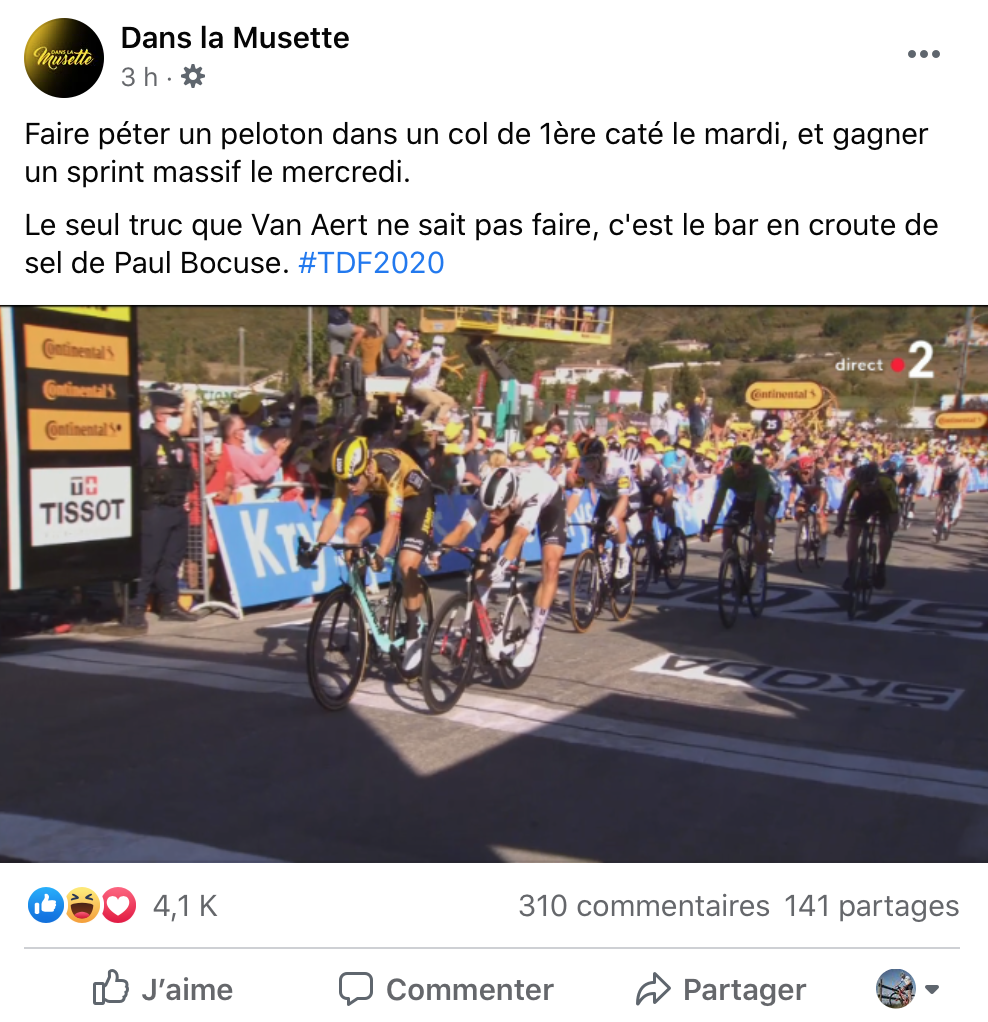Click the Partager arrow icon
988x1022 pixels.
653,989
